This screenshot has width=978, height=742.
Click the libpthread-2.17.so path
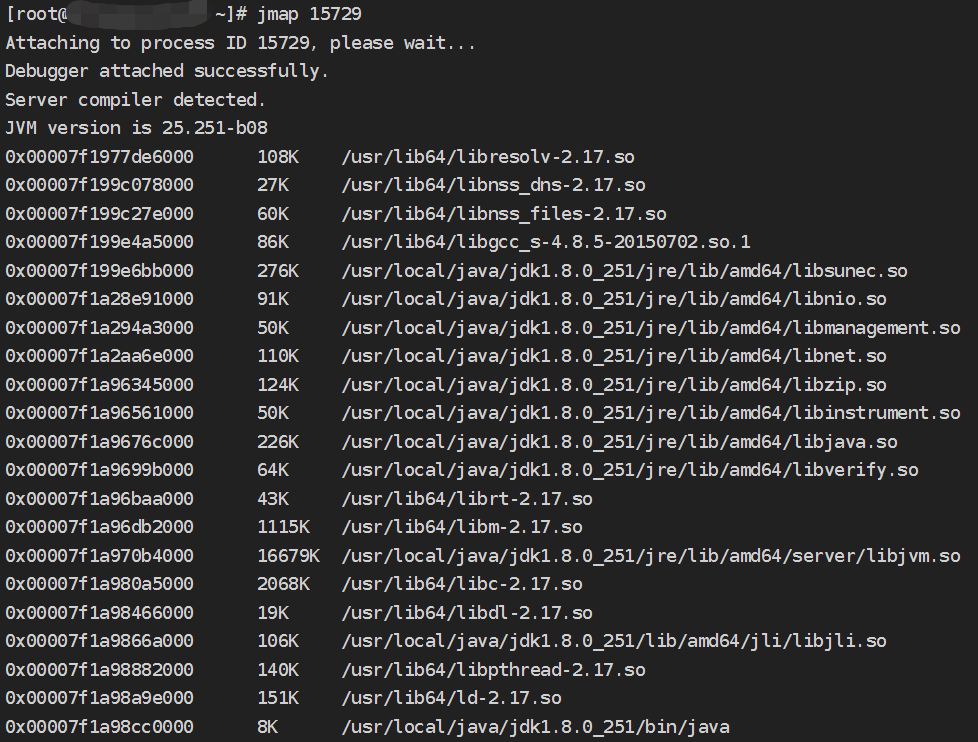(493, 670)
